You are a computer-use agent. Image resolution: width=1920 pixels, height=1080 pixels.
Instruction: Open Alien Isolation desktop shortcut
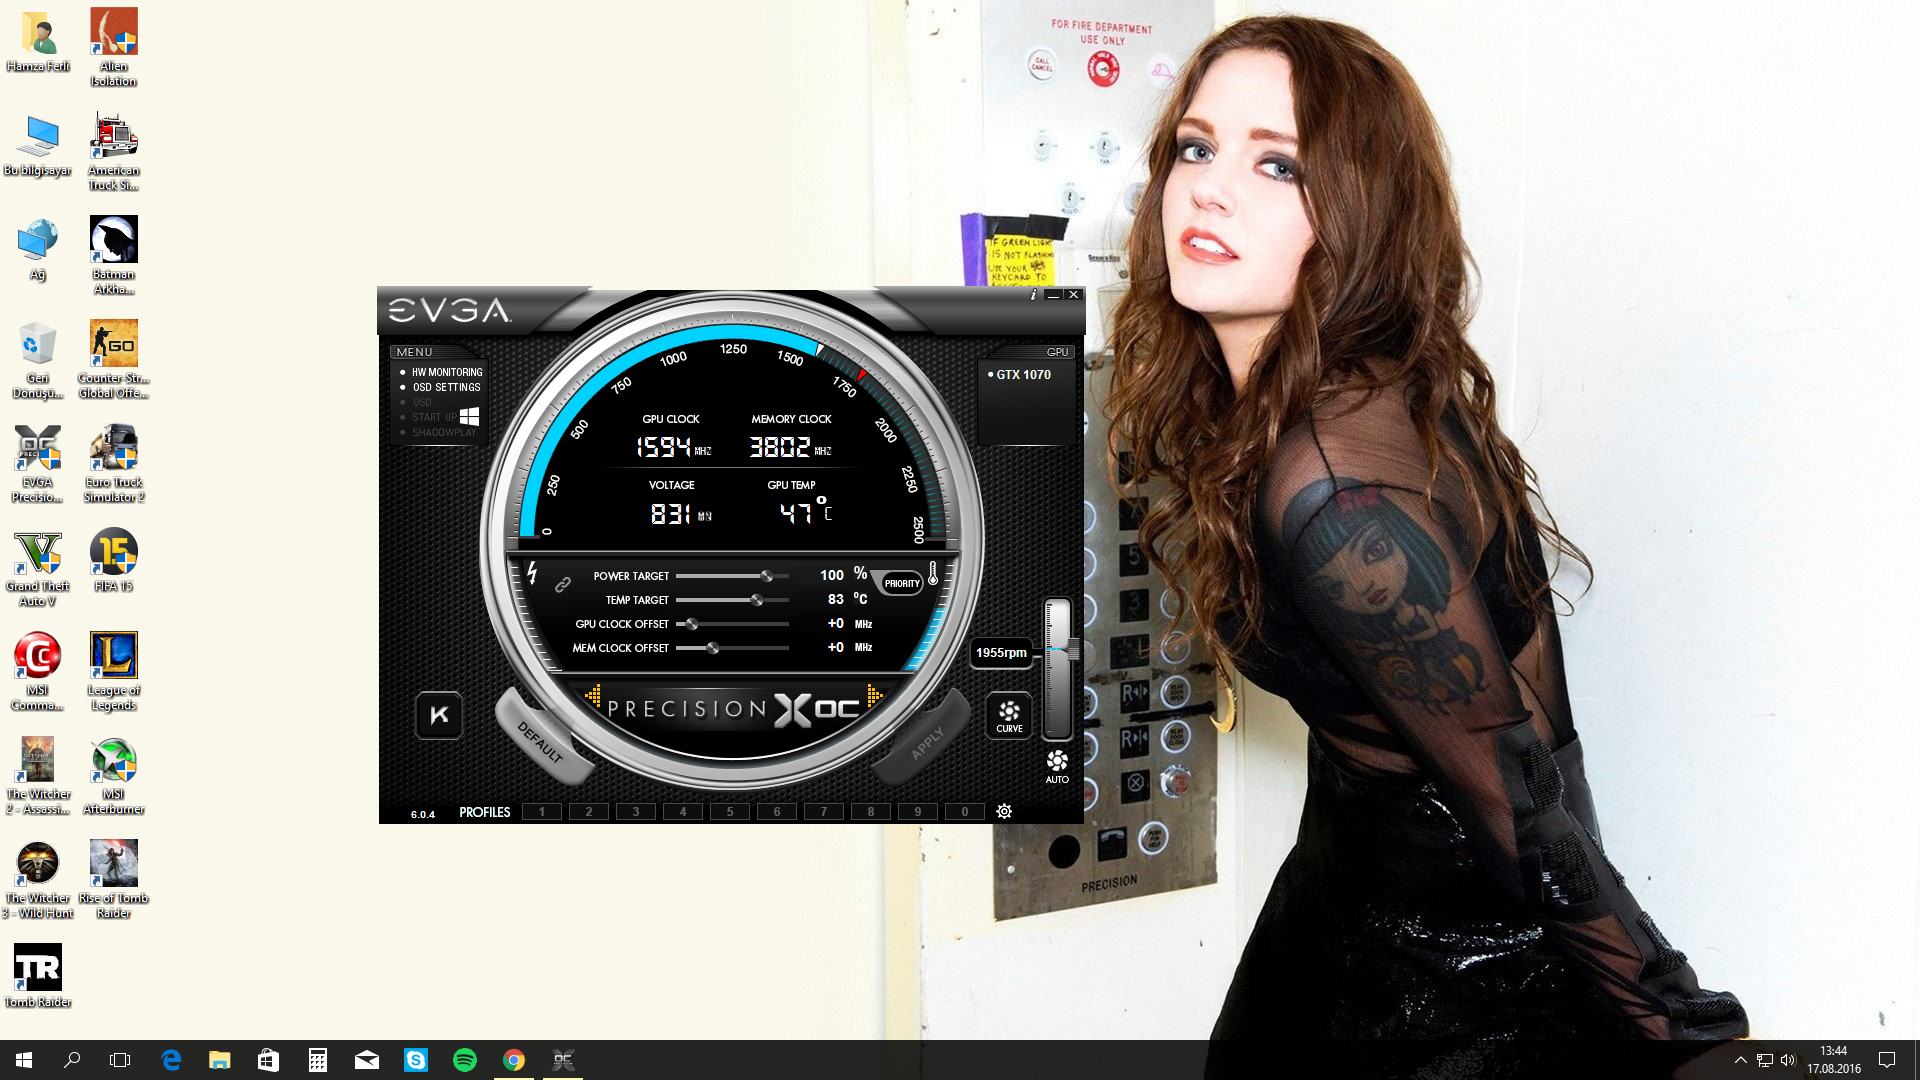point(114,48)
